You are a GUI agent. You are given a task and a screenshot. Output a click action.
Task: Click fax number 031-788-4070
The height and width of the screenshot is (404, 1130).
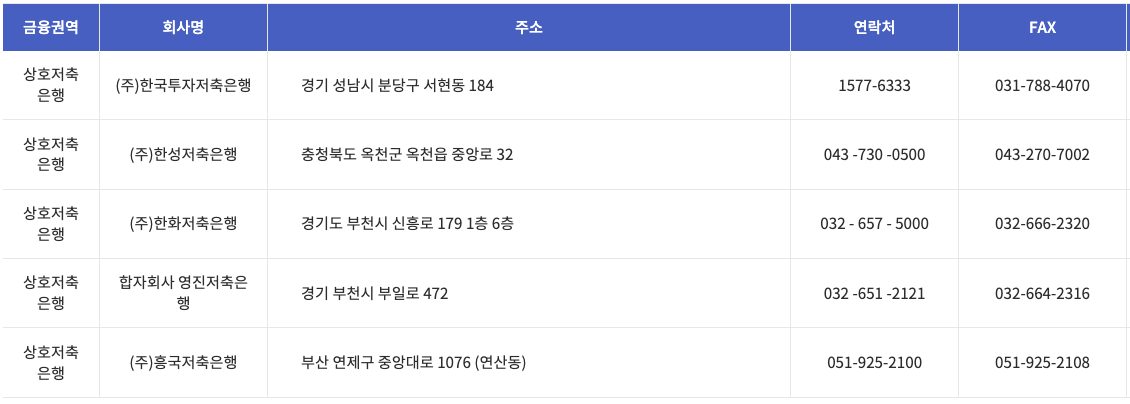coord(1042,86)
